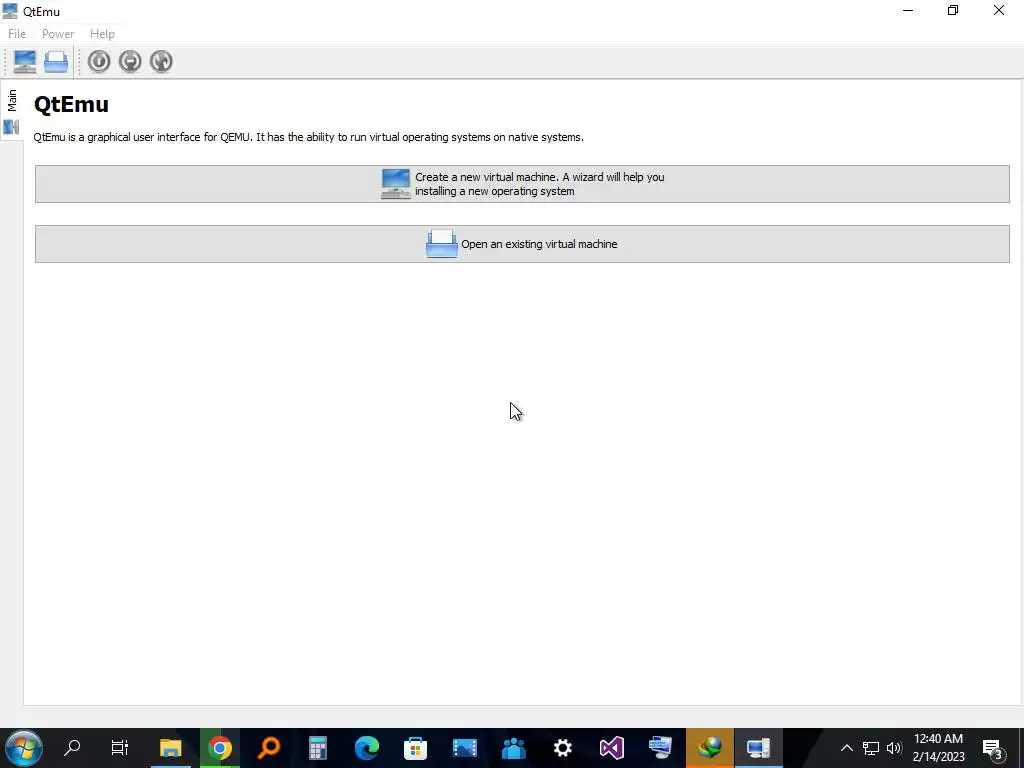Click the new virtual machine toolbar icon
Screen dimensions: 1024x768
[x=25, y=61]
